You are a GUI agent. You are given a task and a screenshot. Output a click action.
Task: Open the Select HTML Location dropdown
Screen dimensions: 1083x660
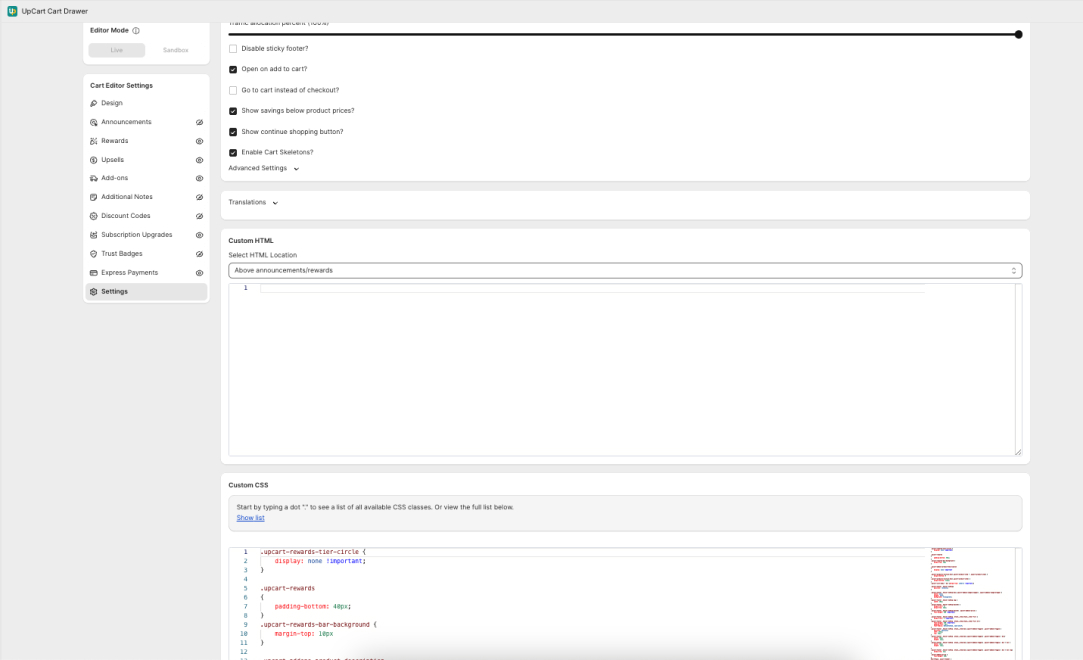tap(624, 270)
